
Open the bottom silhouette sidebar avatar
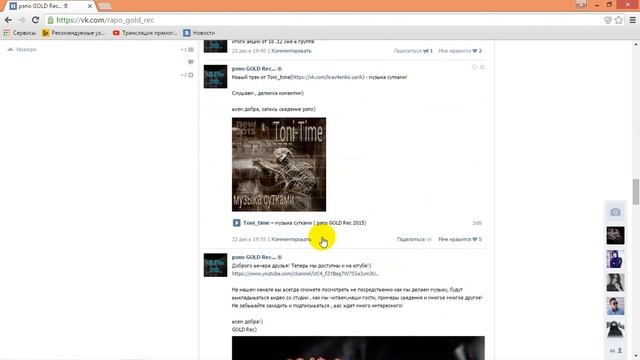615,329
